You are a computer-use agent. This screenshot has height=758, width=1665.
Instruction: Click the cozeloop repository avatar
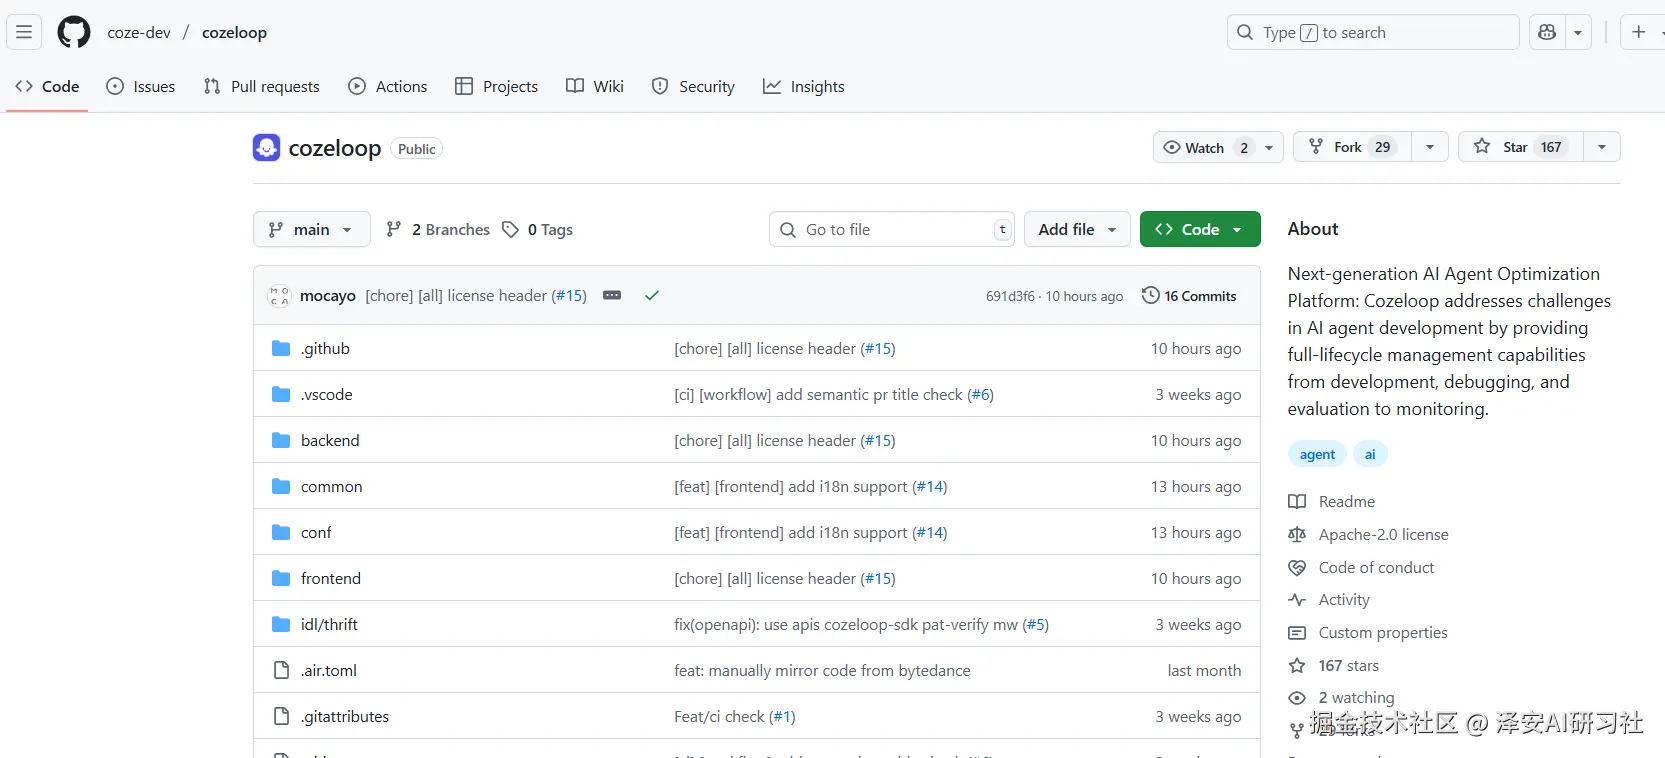[266, 148]
